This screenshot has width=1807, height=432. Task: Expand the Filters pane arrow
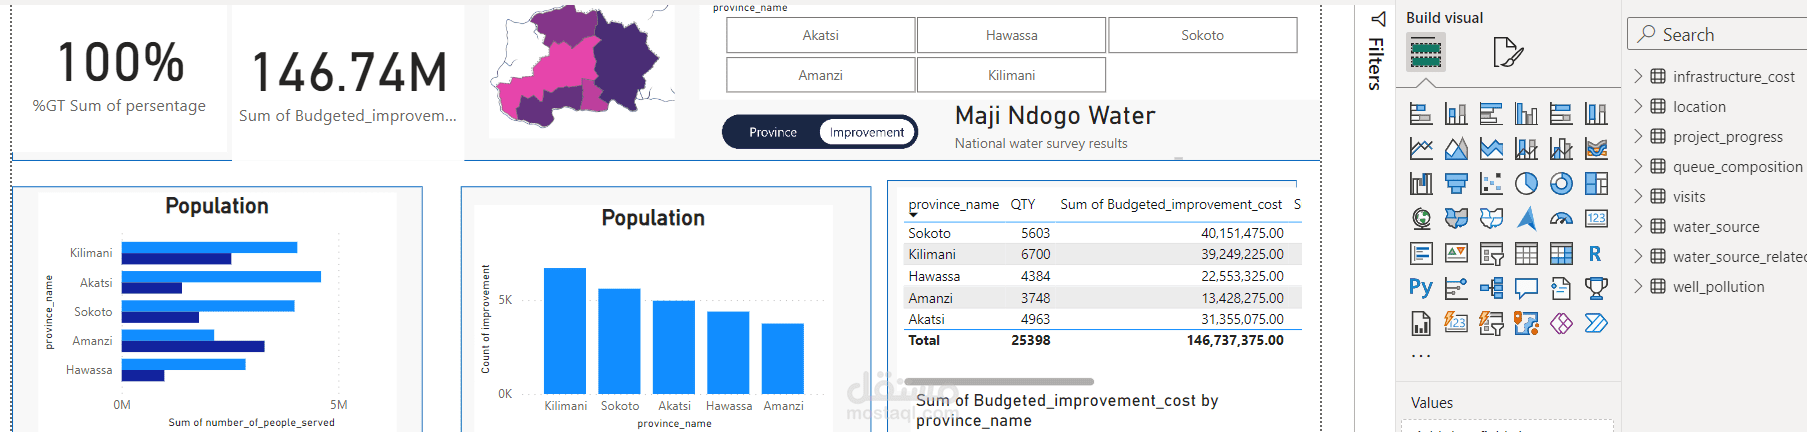(x=1378, y=18)
